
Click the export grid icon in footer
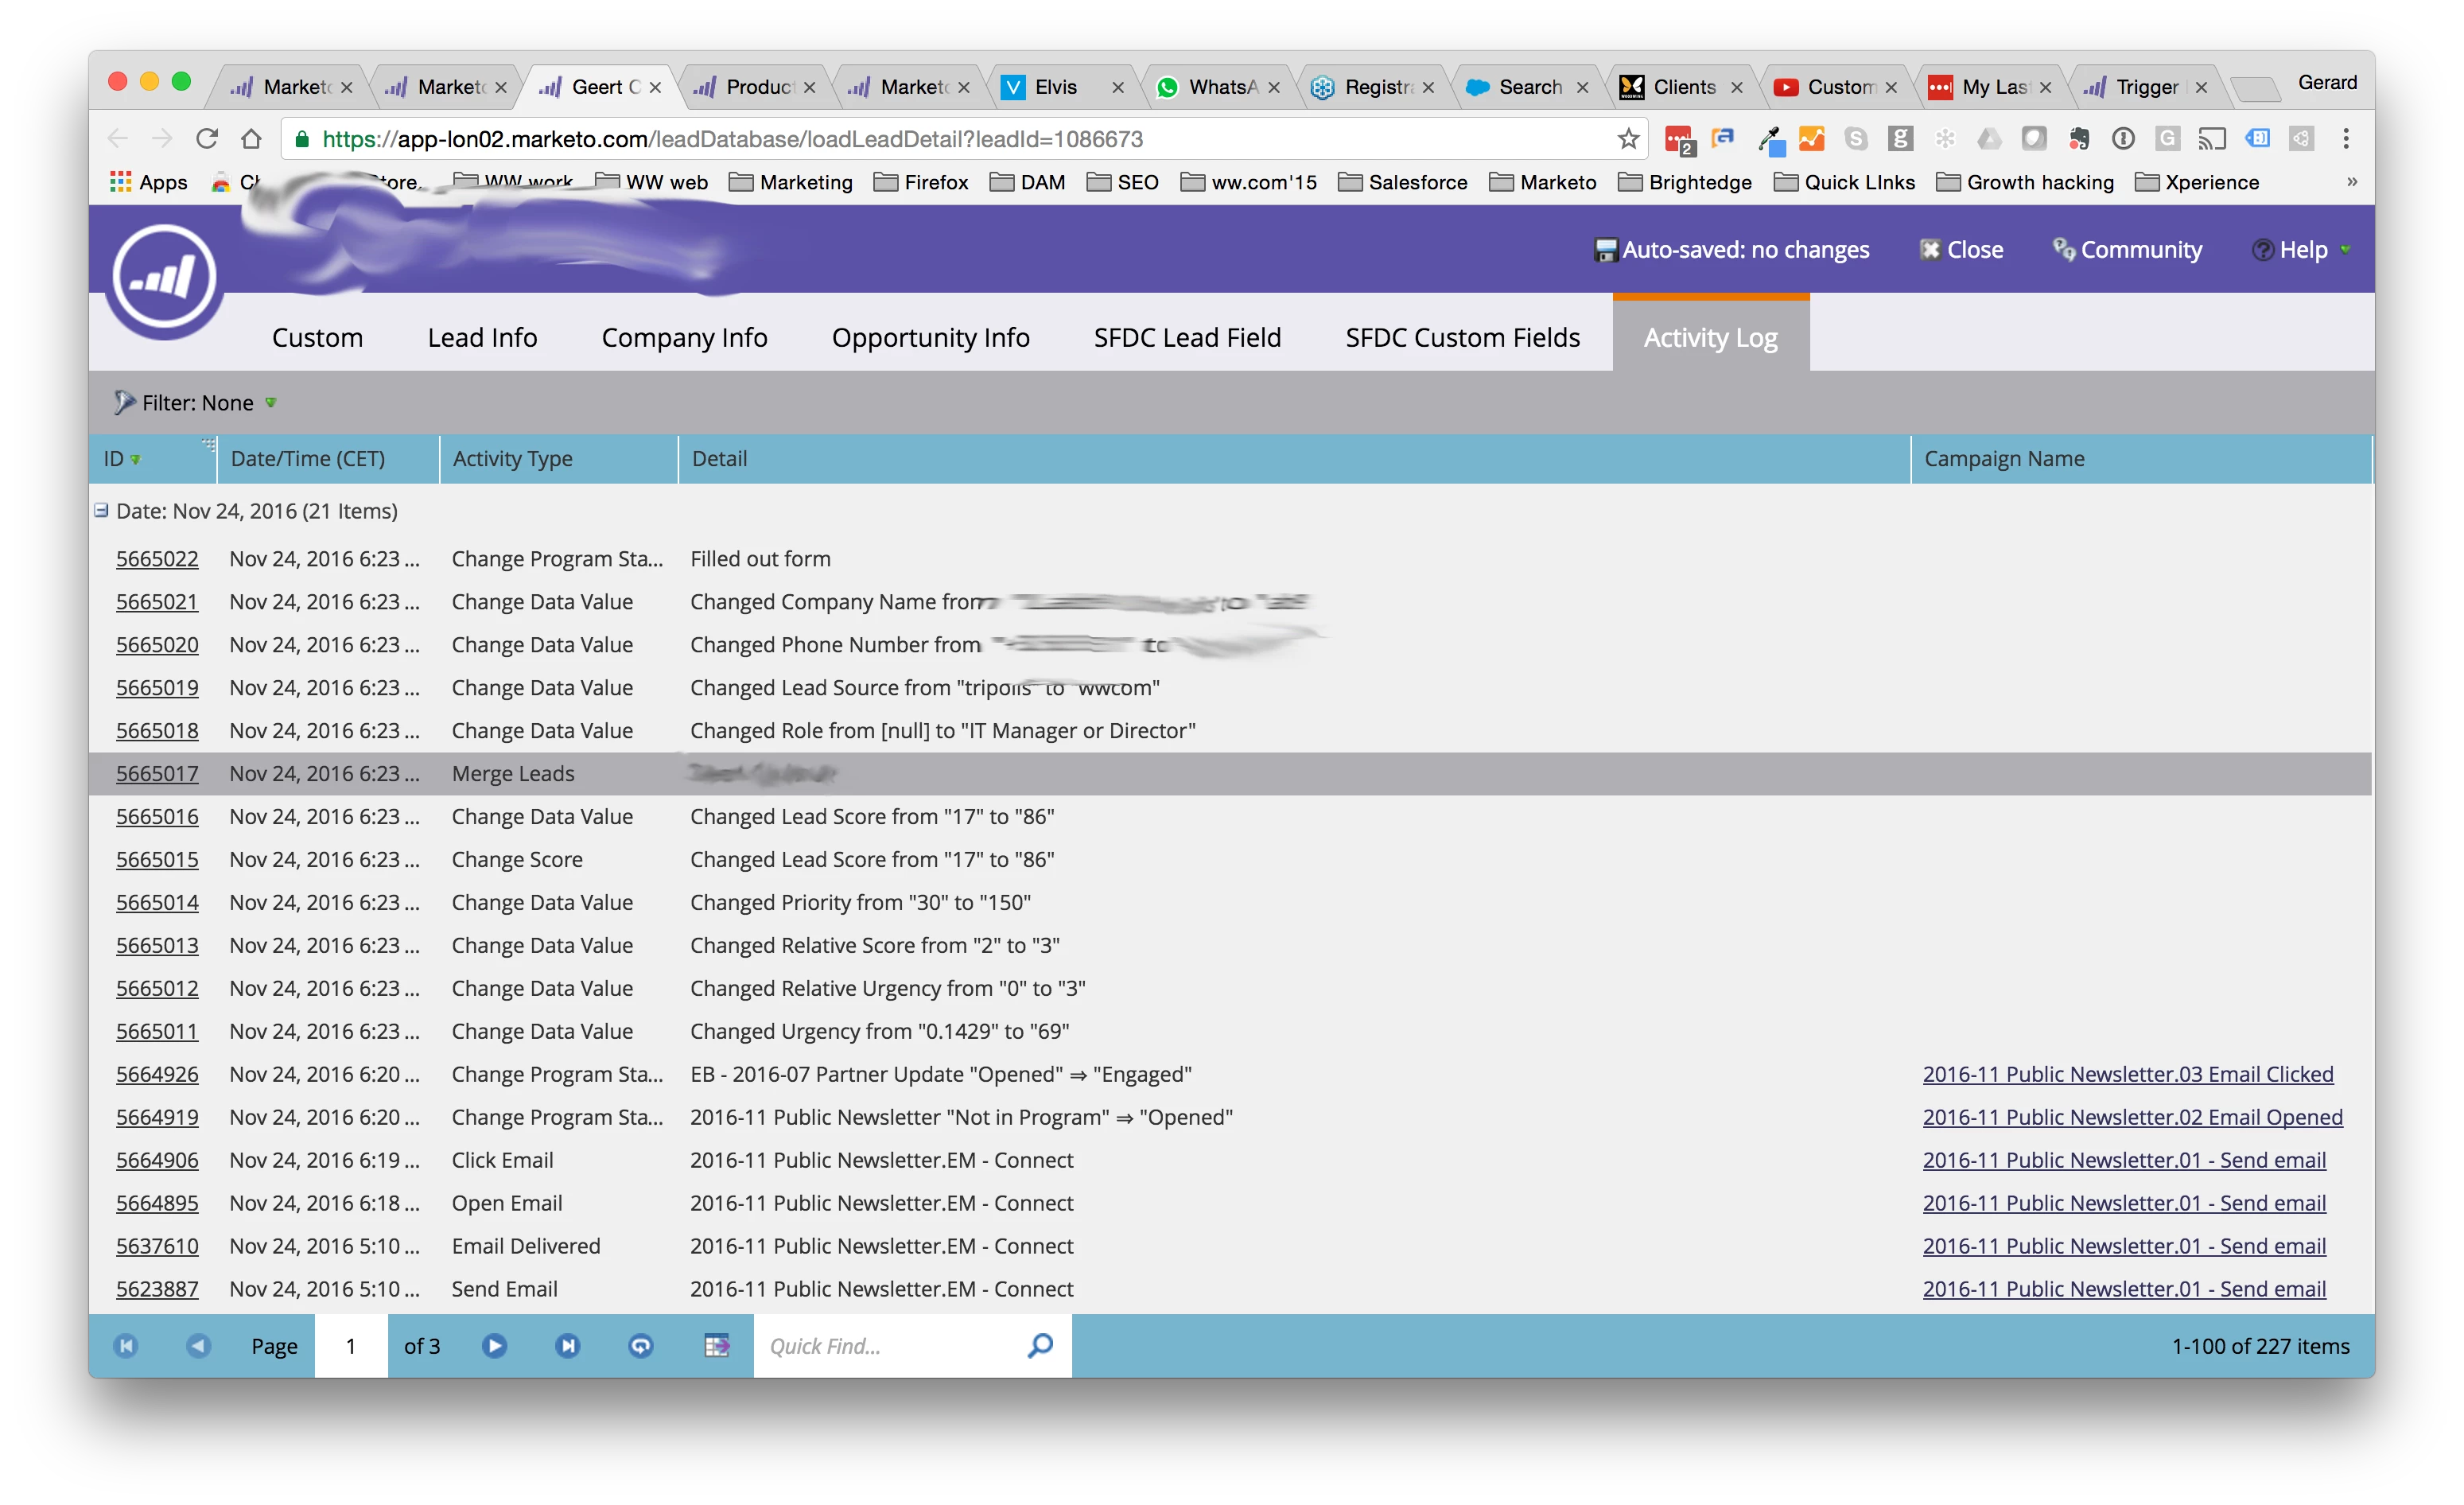[716, 1345]
